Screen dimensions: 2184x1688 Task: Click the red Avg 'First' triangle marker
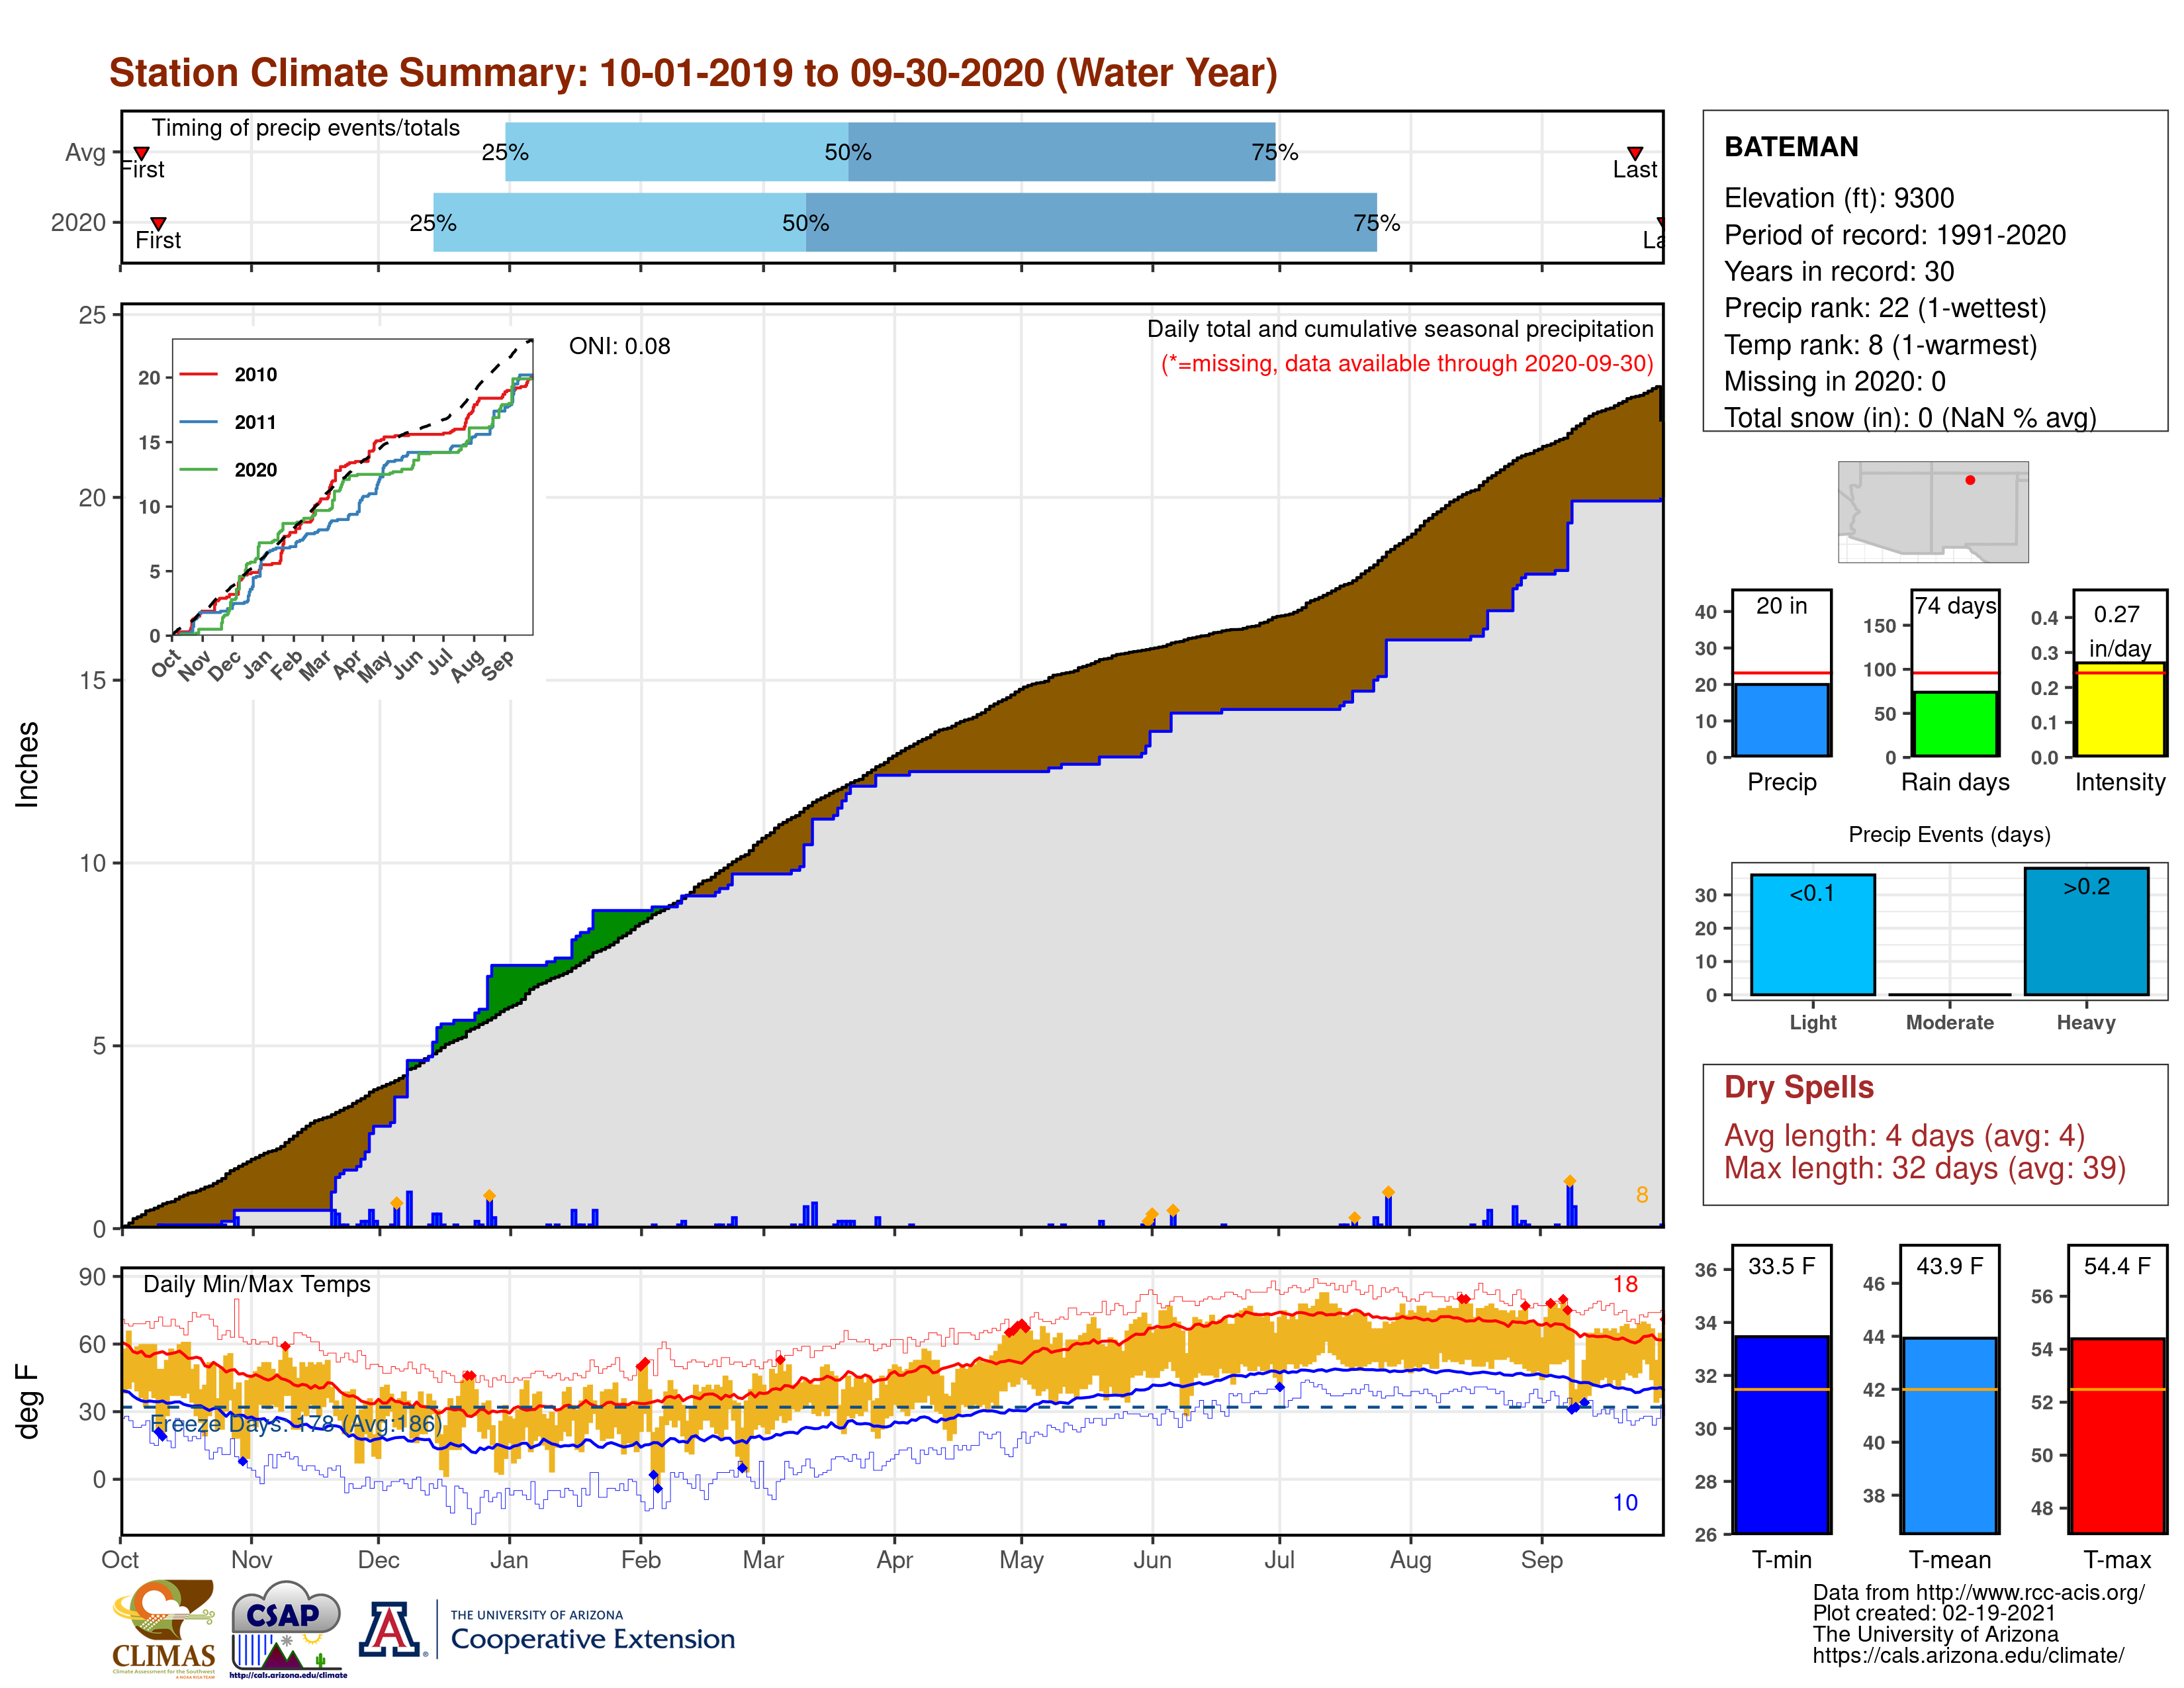point(142,153)
